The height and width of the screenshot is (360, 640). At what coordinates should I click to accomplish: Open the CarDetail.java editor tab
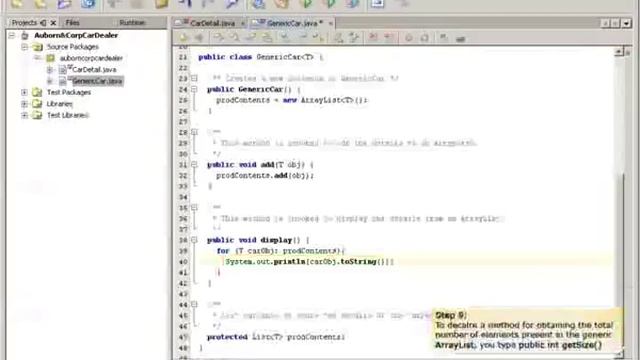click(x=212, y=23)
